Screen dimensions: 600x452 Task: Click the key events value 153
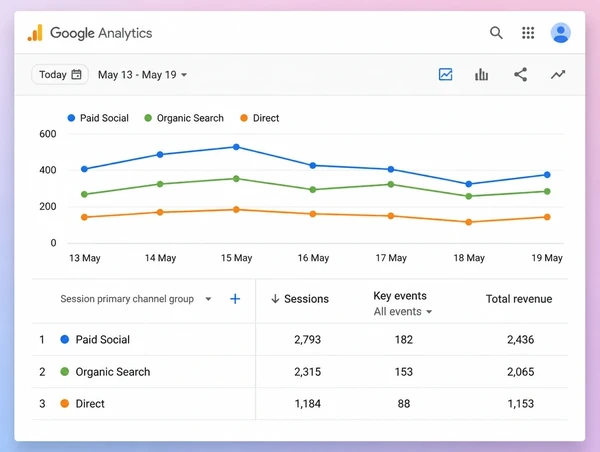[404, 372]
